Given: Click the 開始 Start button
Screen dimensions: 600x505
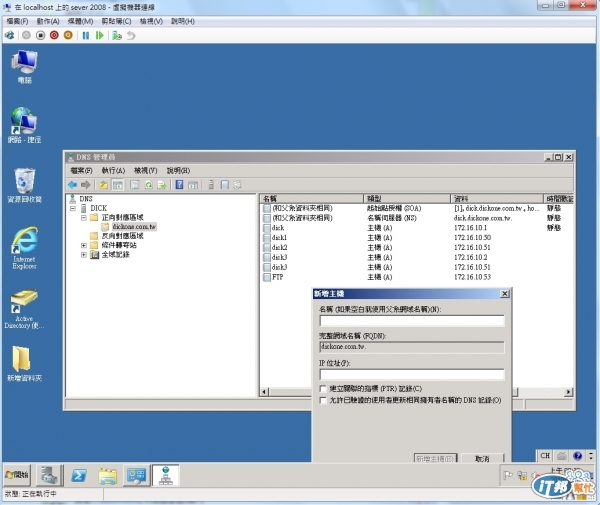Looking at the screenshot, I should [17, 476].
